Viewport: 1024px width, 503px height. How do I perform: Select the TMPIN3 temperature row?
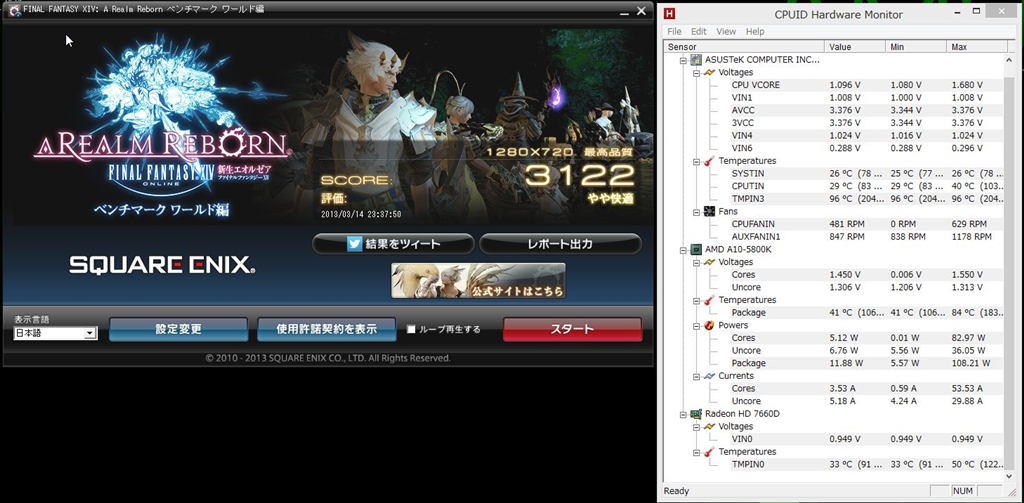pos(866,199)
